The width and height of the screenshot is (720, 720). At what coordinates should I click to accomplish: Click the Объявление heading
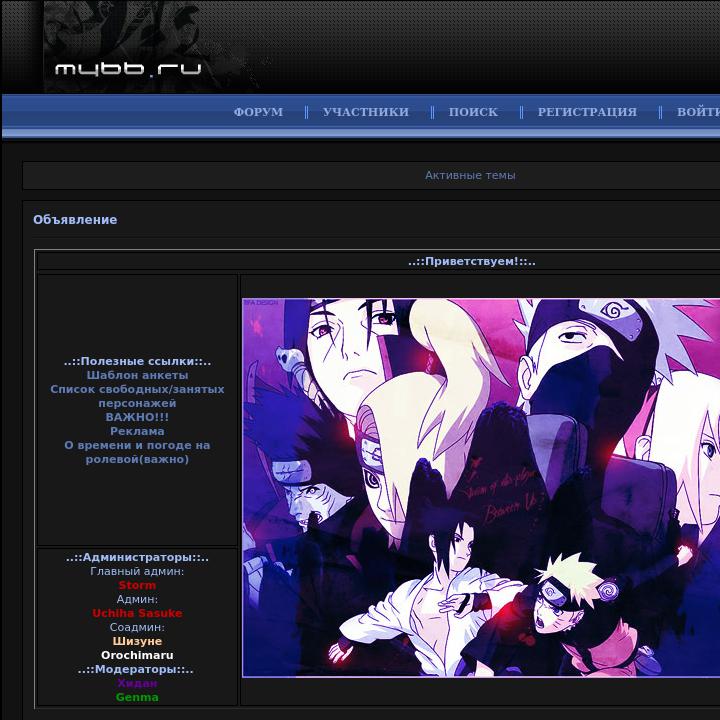tap(75, 220)
